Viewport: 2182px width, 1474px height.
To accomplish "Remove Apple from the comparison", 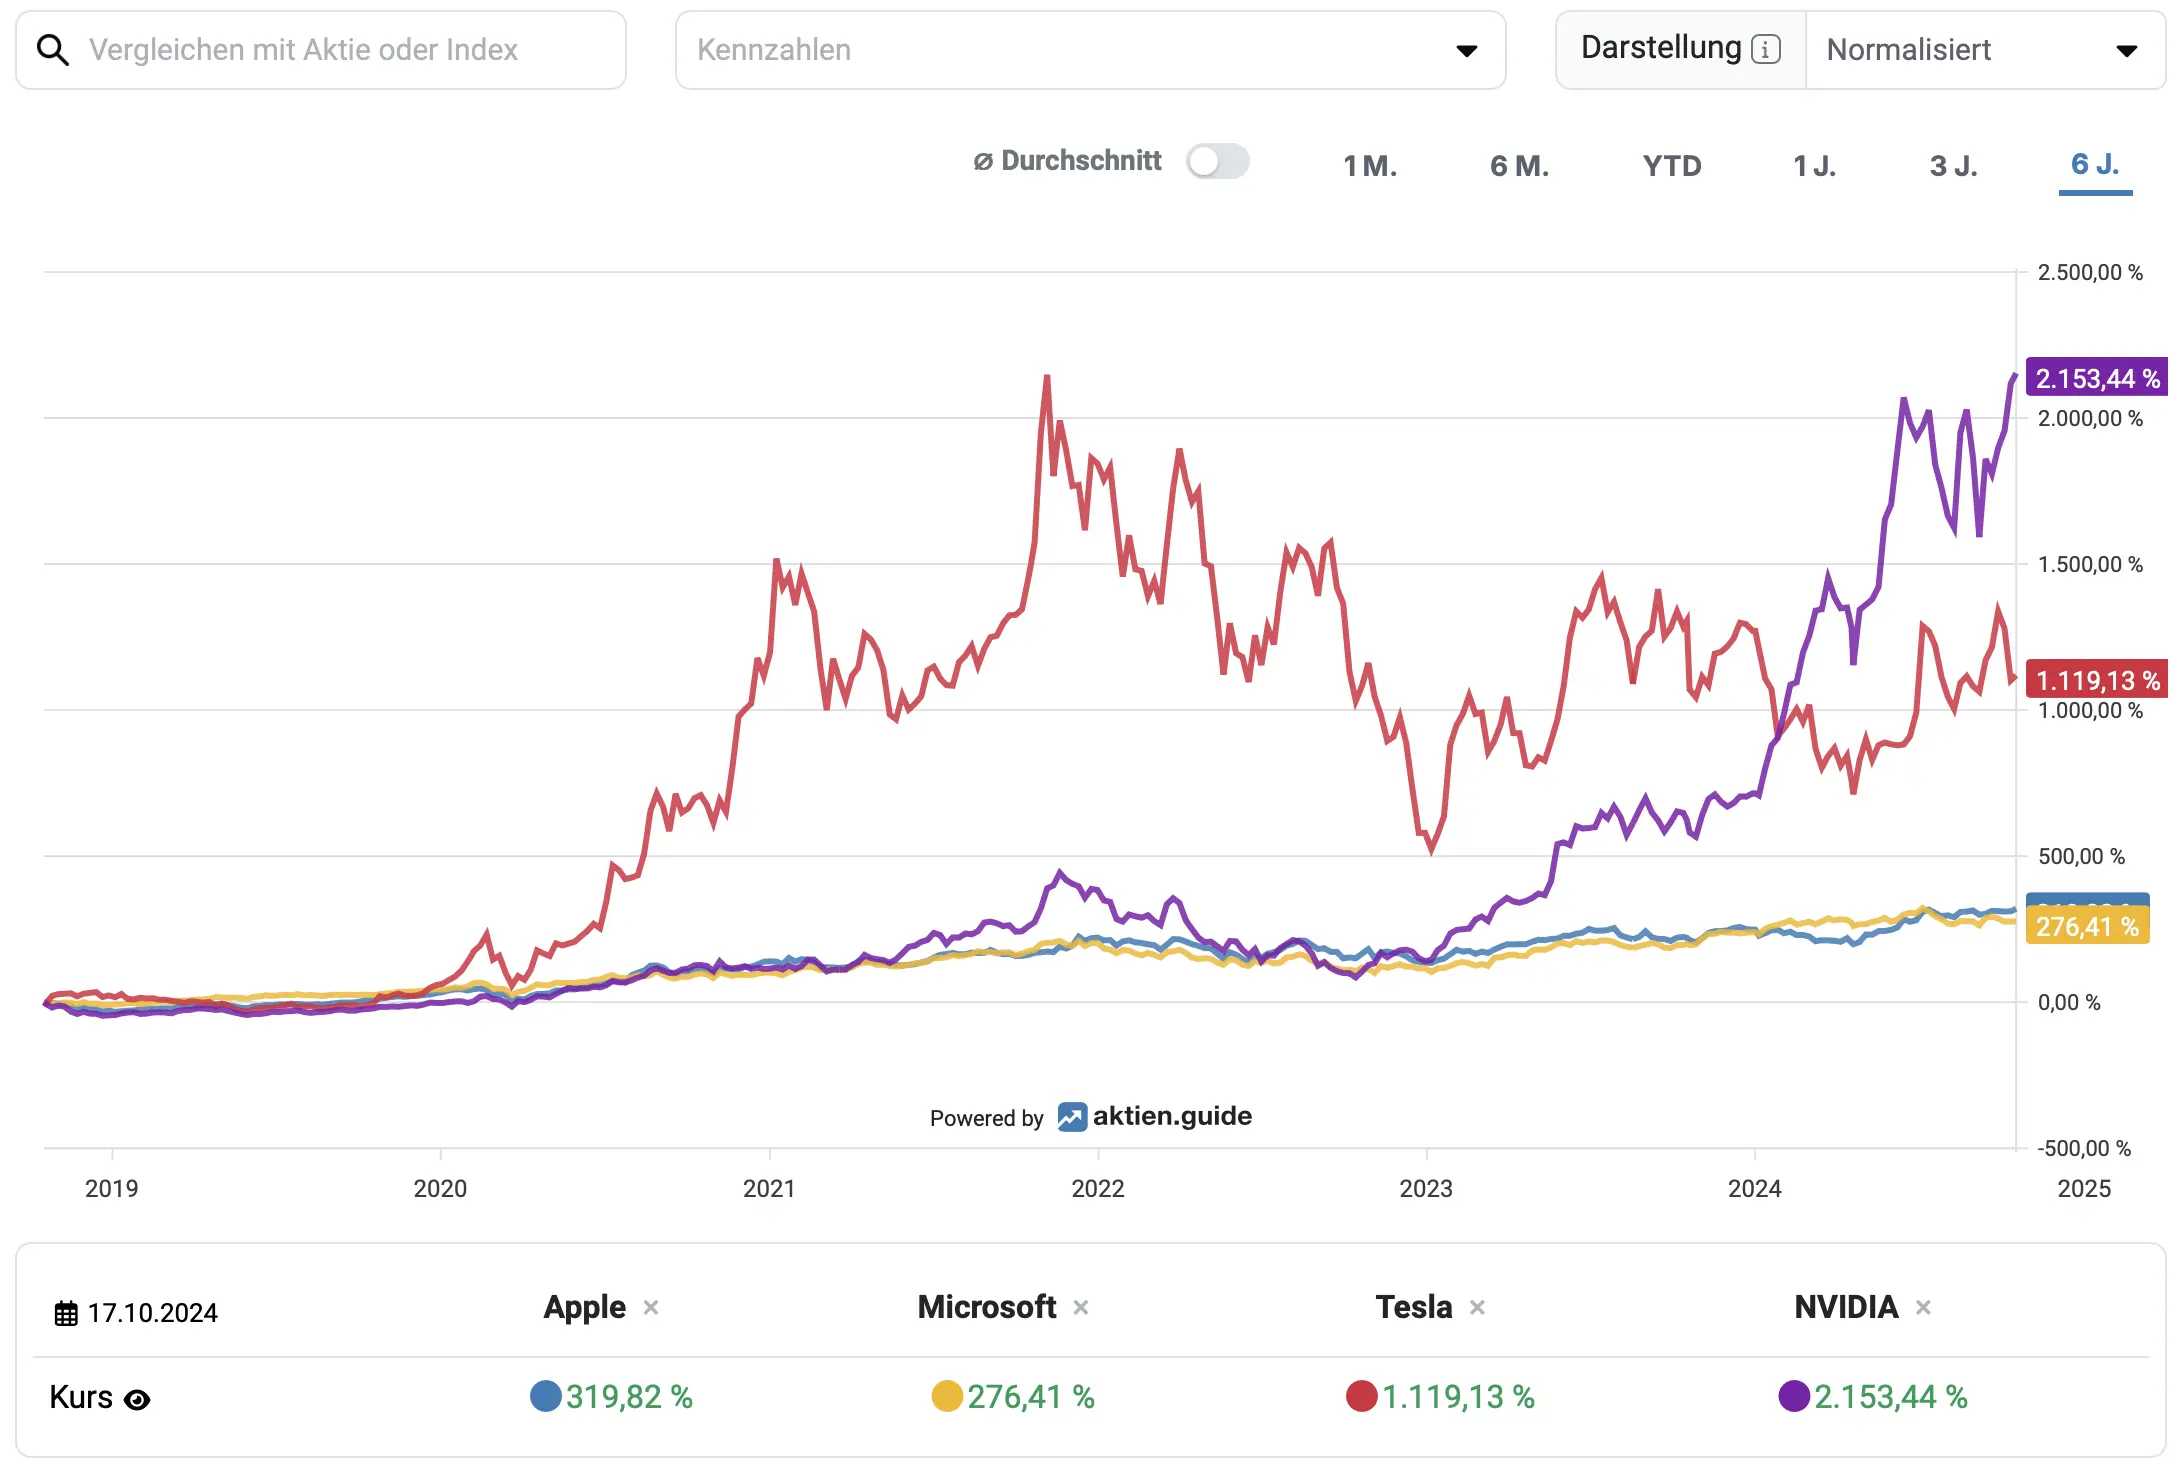I will (651, 1307).
